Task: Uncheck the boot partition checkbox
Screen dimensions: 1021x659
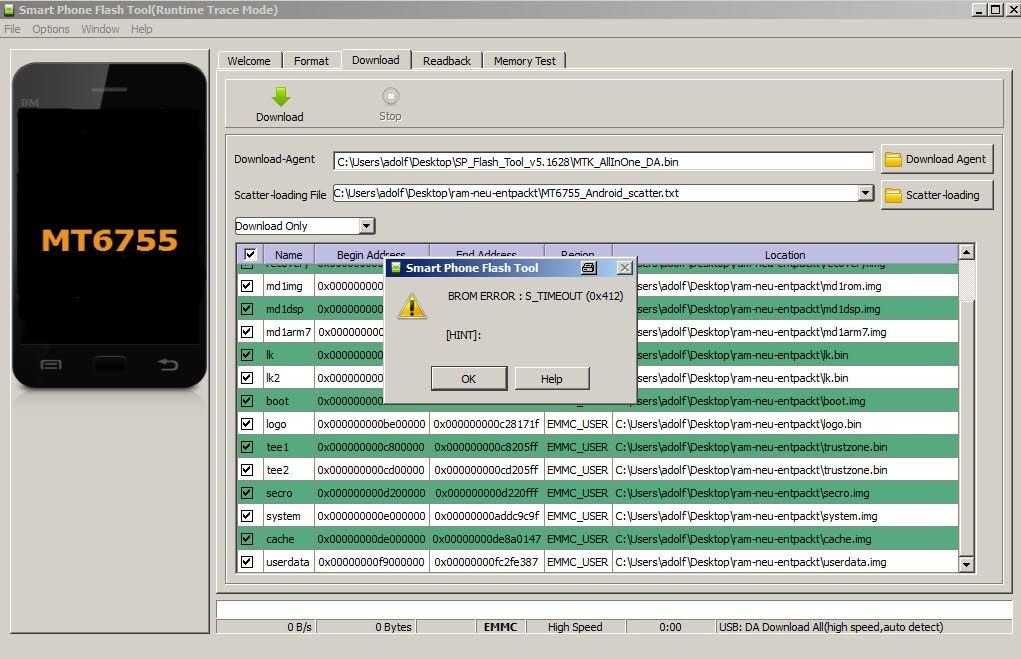Action: click(247, 400)
